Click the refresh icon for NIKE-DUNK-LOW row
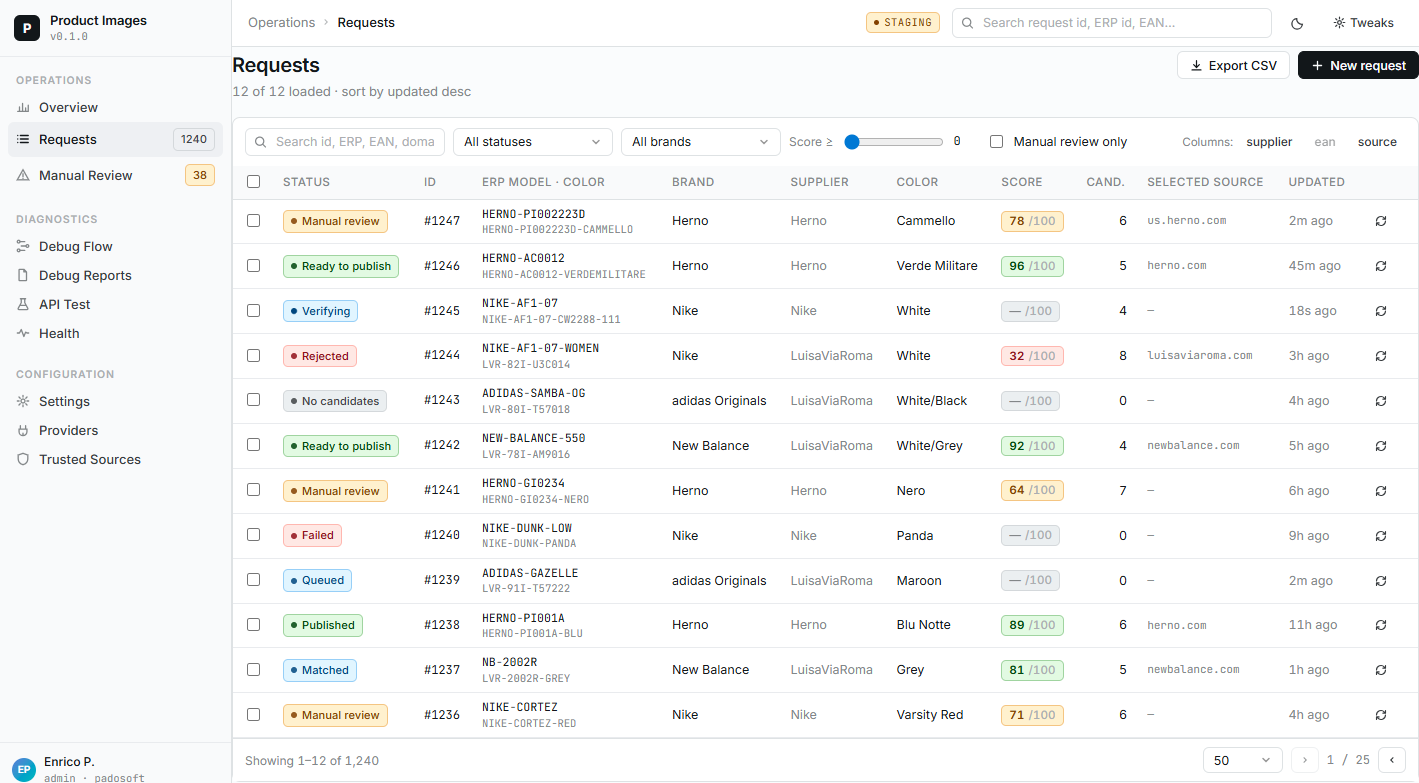Screen dimensions: 1419x783 coord(1381,536)
